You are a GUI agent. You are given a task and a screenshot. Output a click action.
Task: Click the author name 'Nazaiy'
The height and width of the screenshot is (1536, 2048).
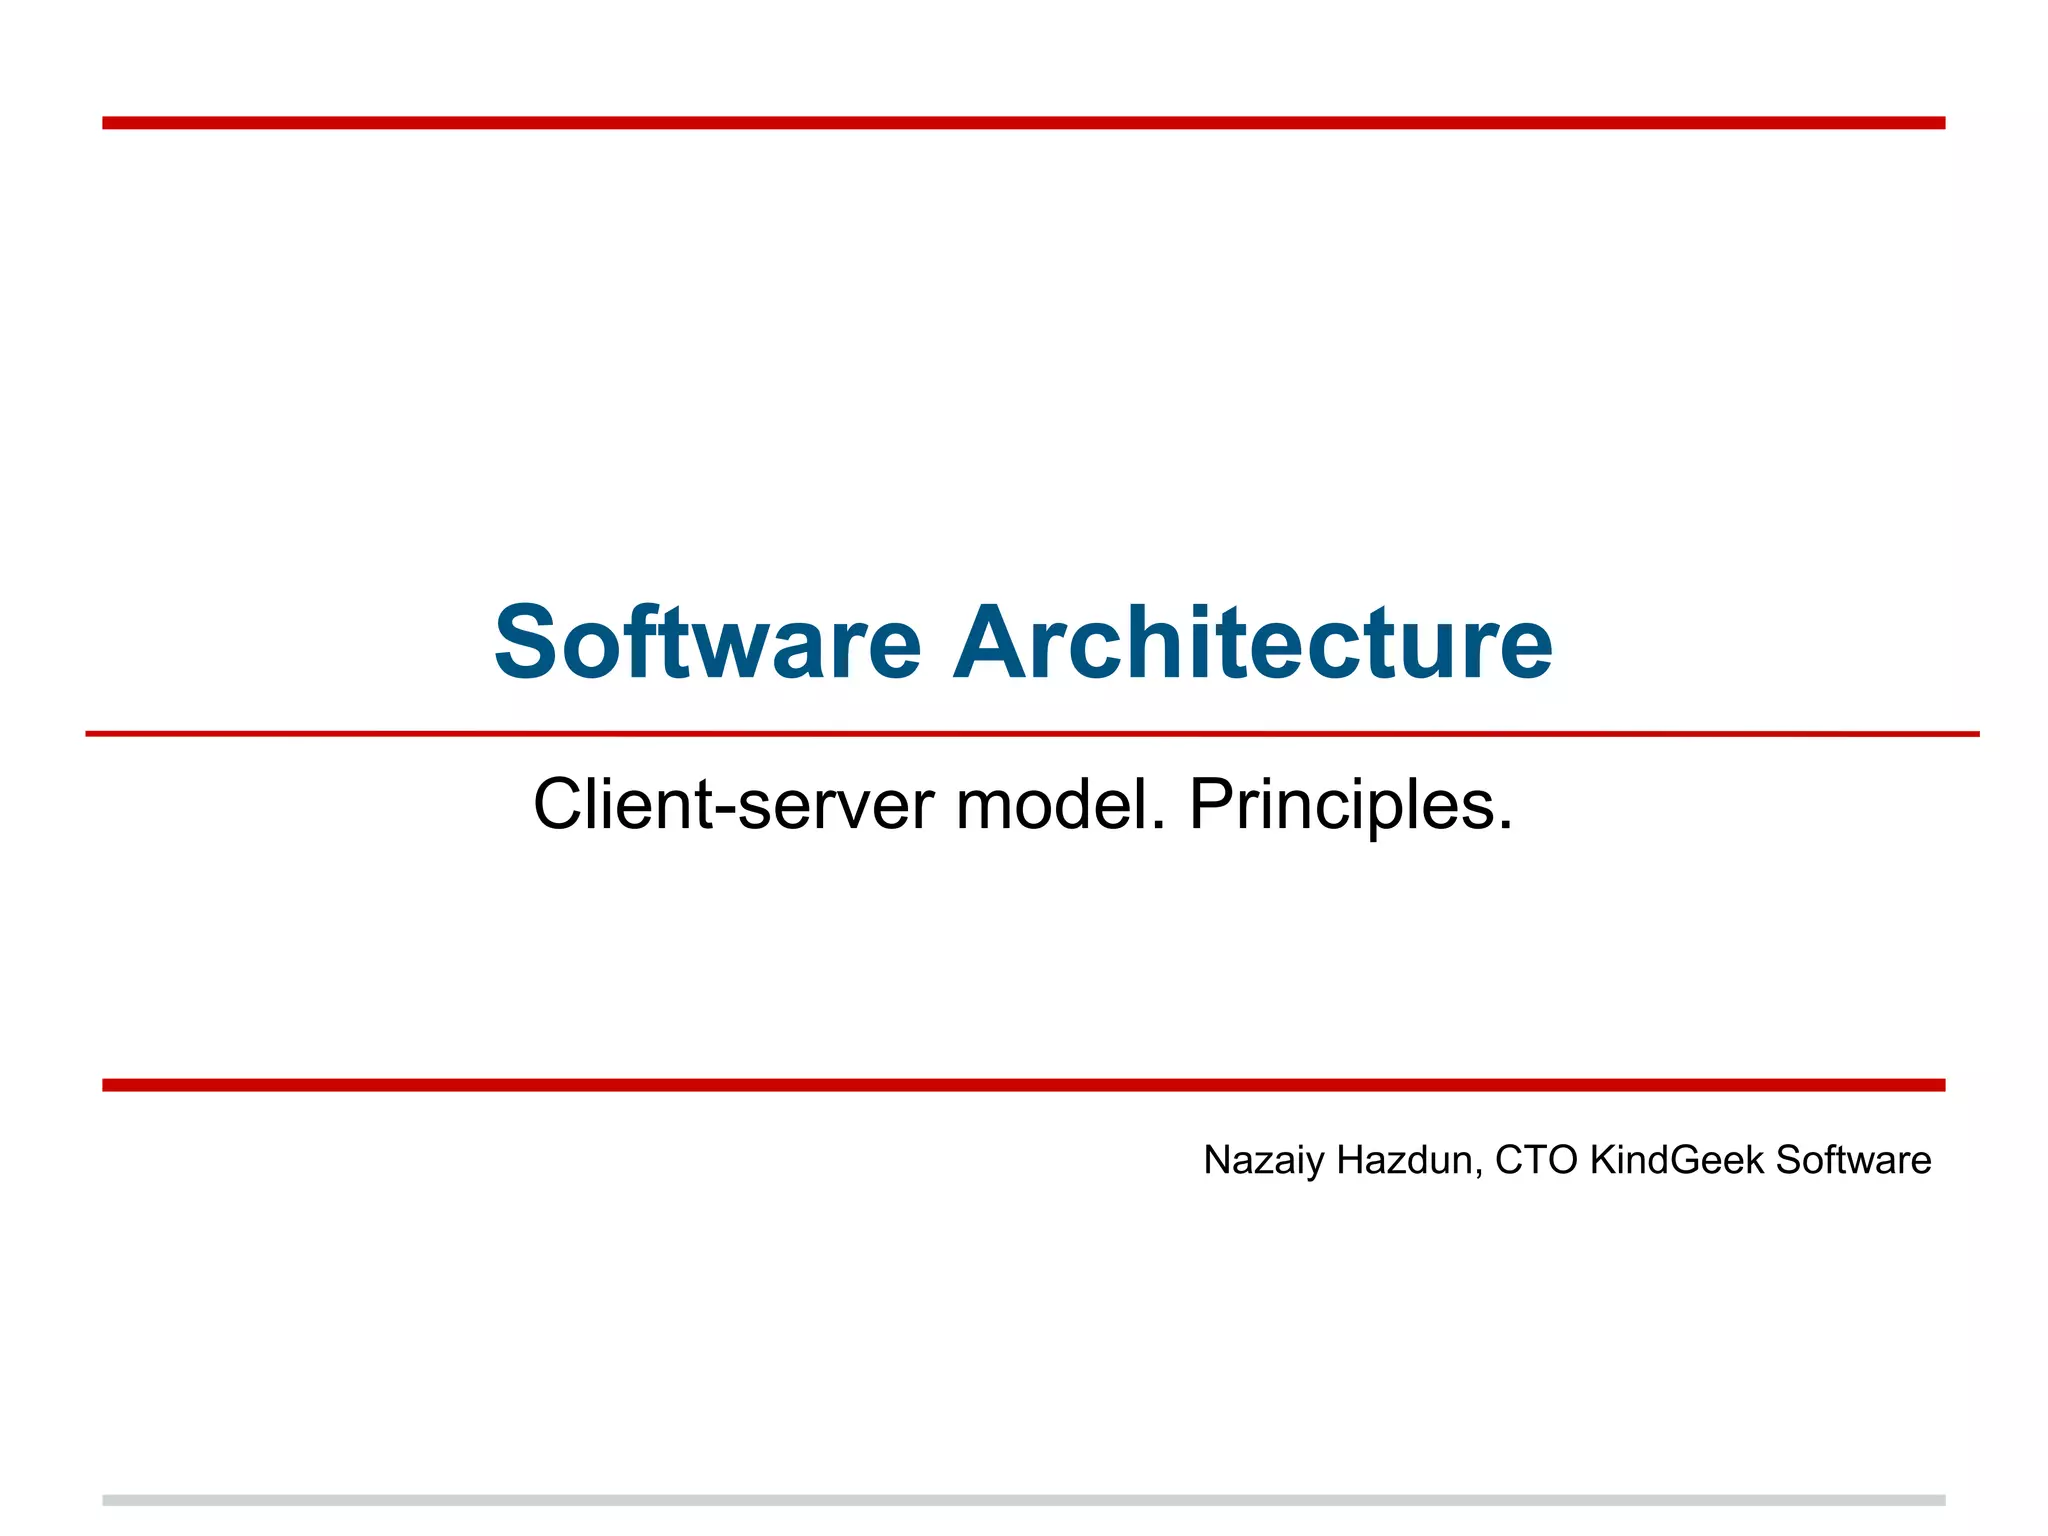click(x=1263, y=1160)
